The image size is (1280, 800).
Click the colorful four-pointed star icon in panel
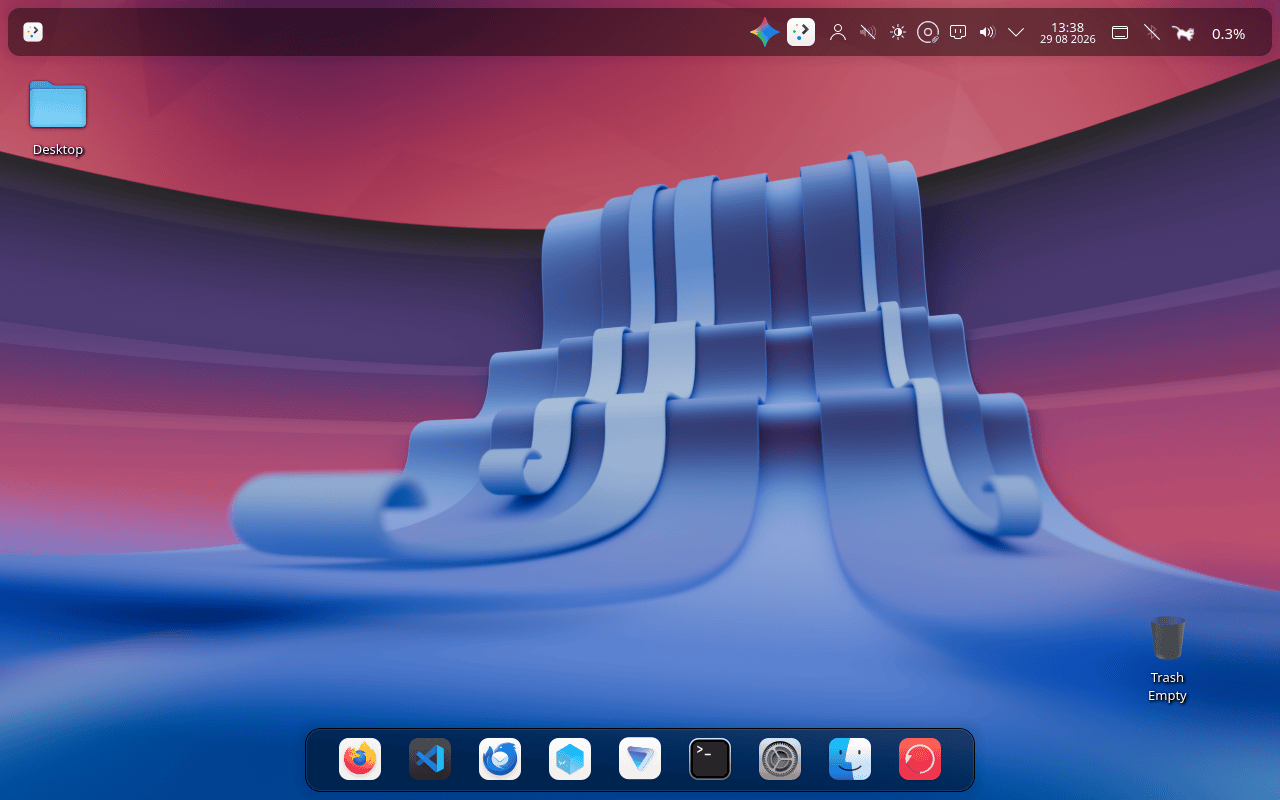[765, 32]
